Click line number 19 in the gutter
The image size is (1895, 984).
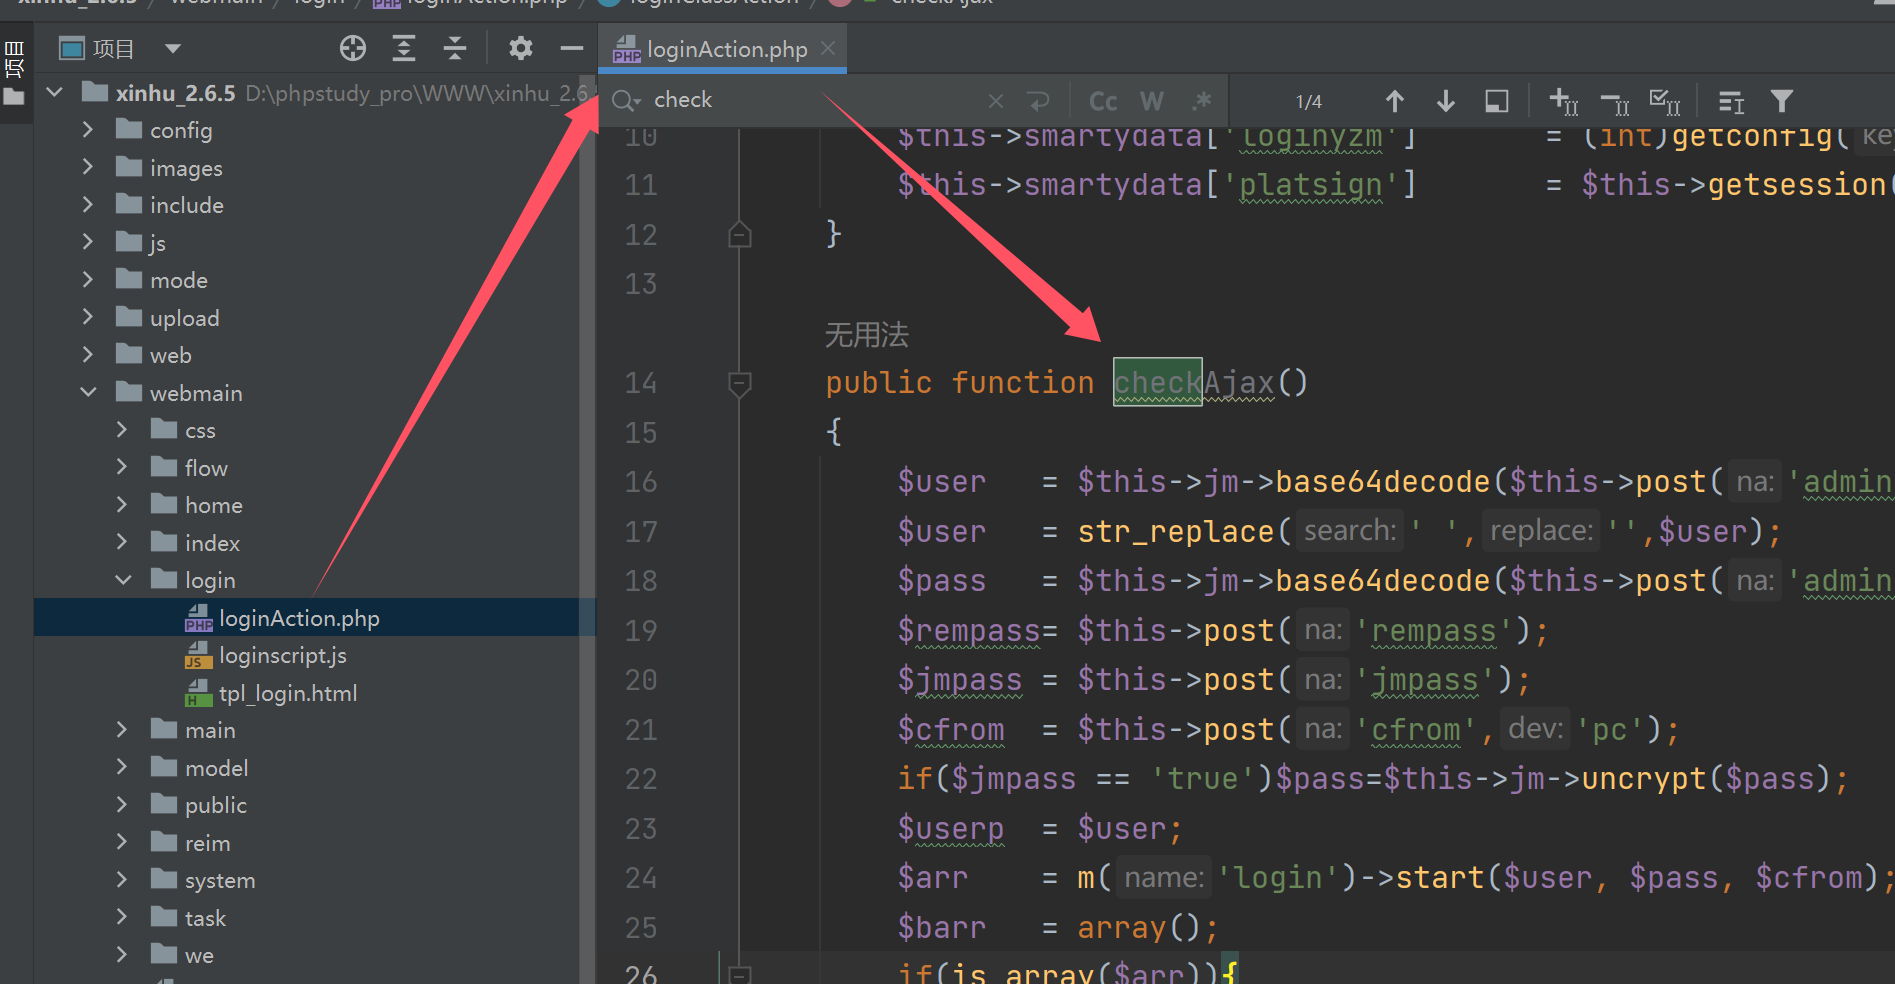[641, 630]
